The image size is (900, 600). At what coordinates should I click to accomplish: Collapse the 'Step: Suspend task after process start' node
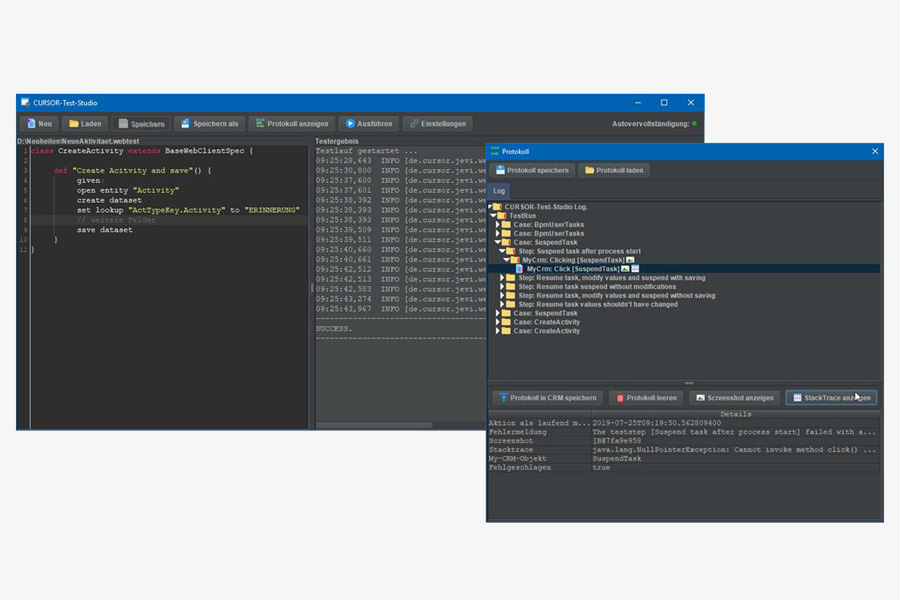(502, 251)
